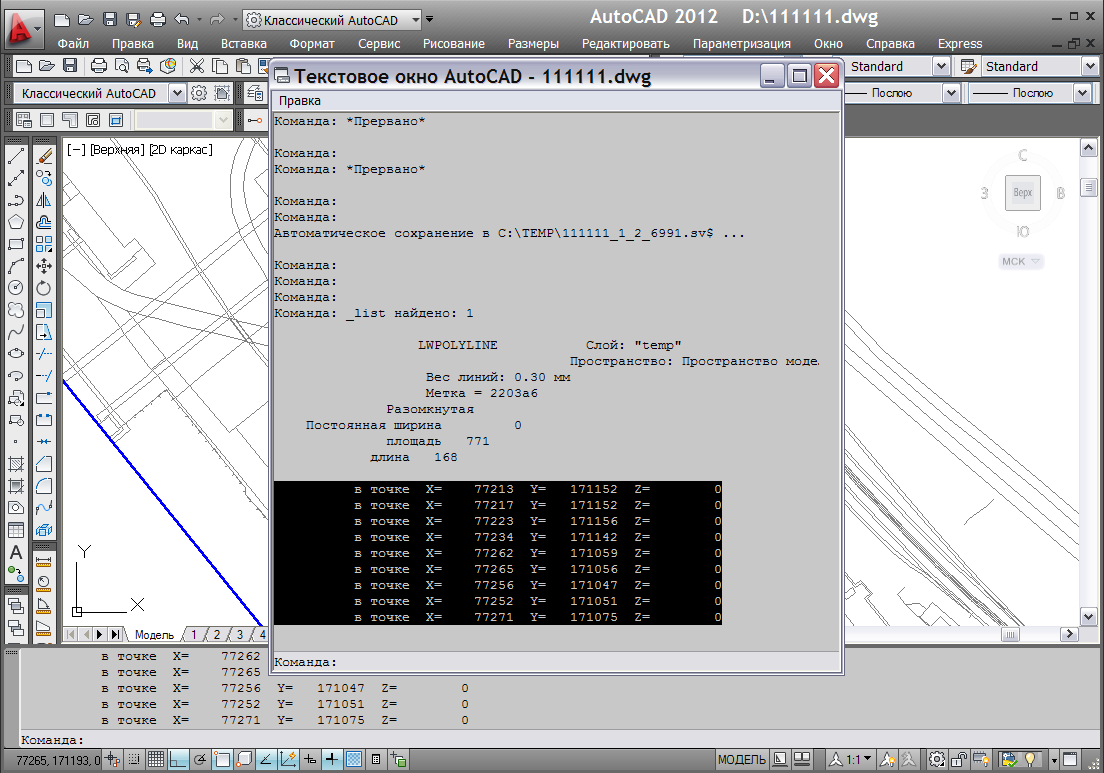The height and width of the screenshot is (773, 1104).
Task: Open the Рисование menu
Action: [453, 43]
